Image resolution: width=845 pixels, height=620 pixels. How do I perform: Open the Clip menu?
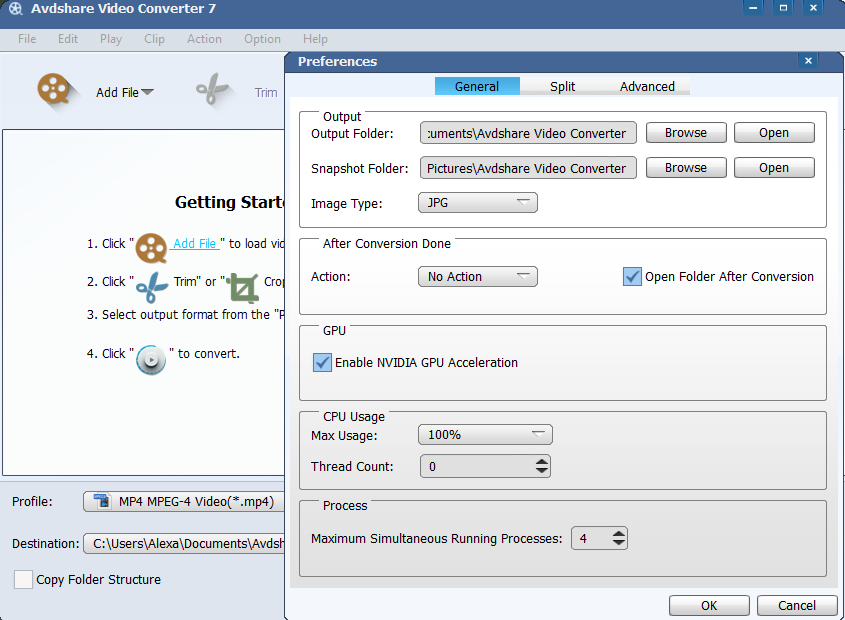click(154, 39)
